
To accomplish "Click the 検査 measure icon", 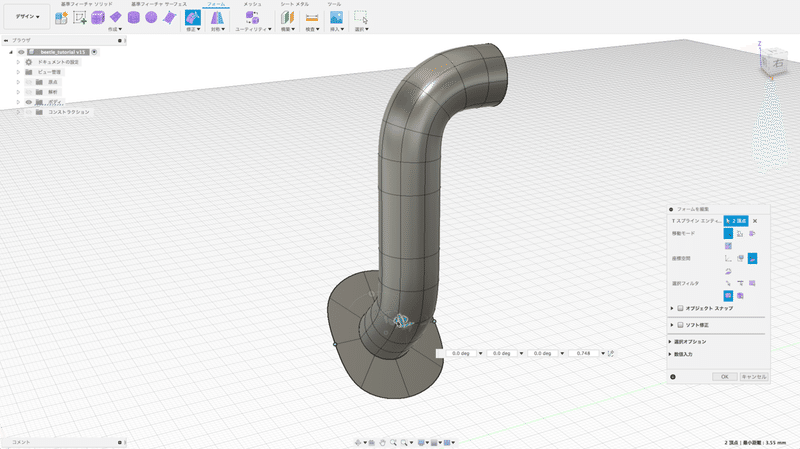I will [312, 18].
